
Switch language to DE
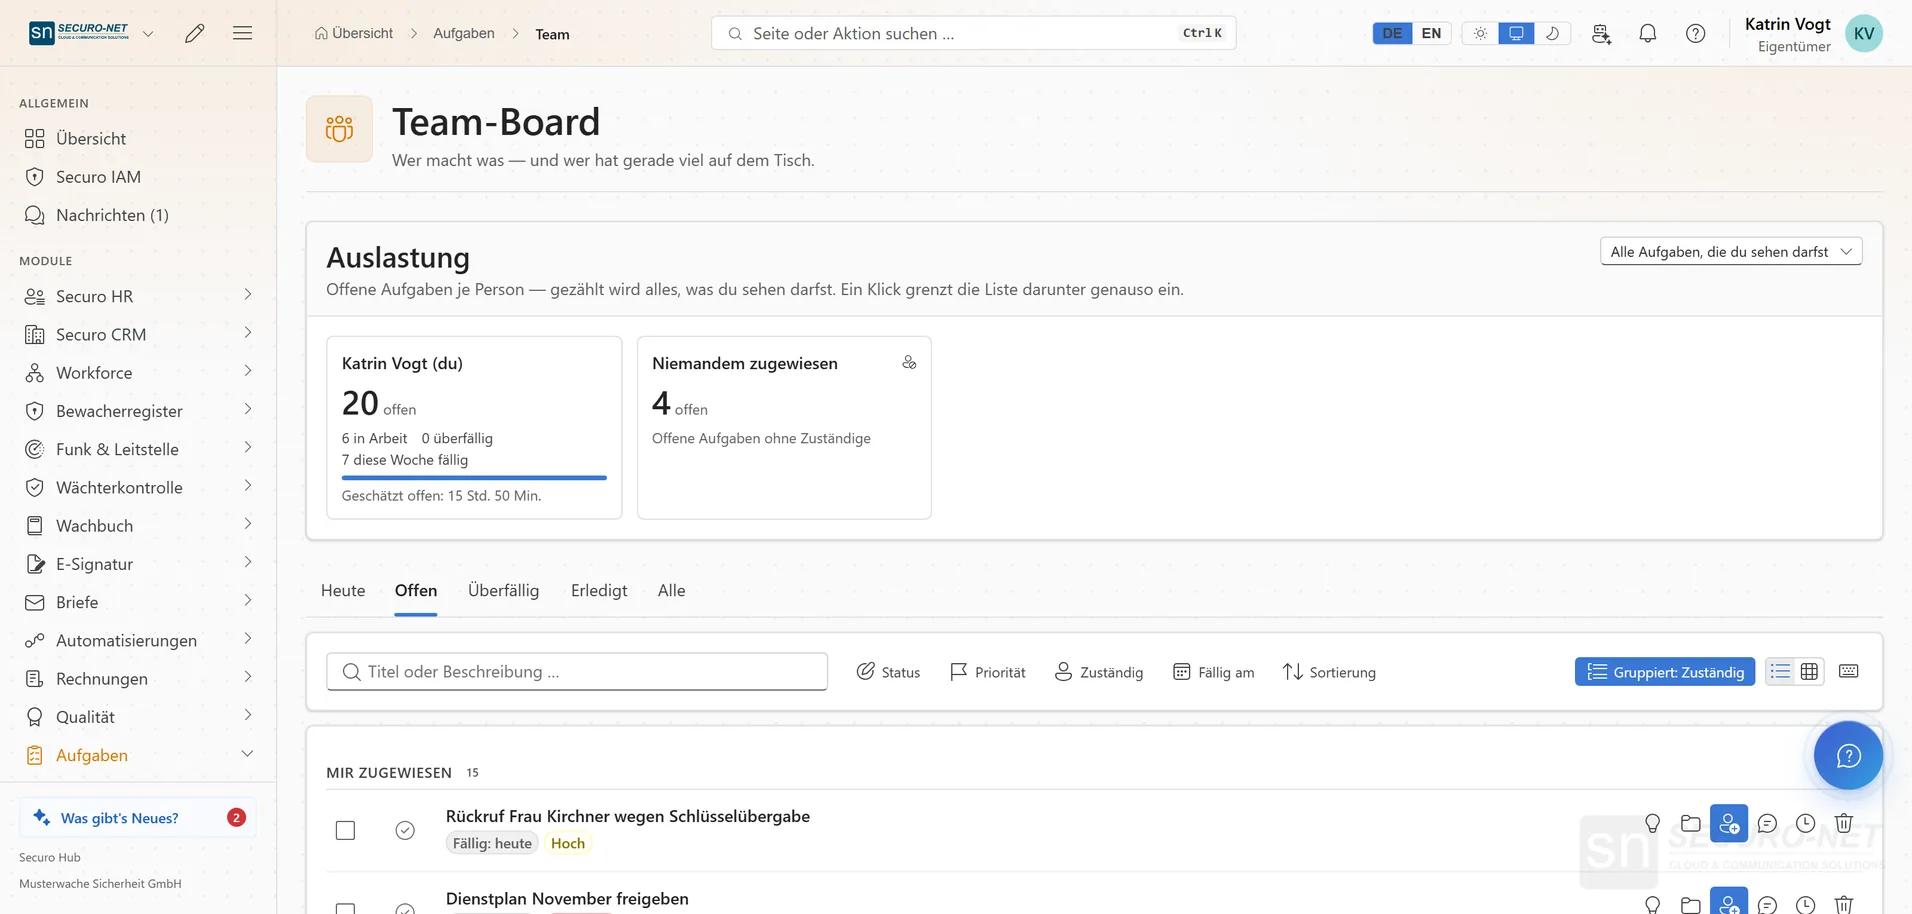coord(1392,33)
